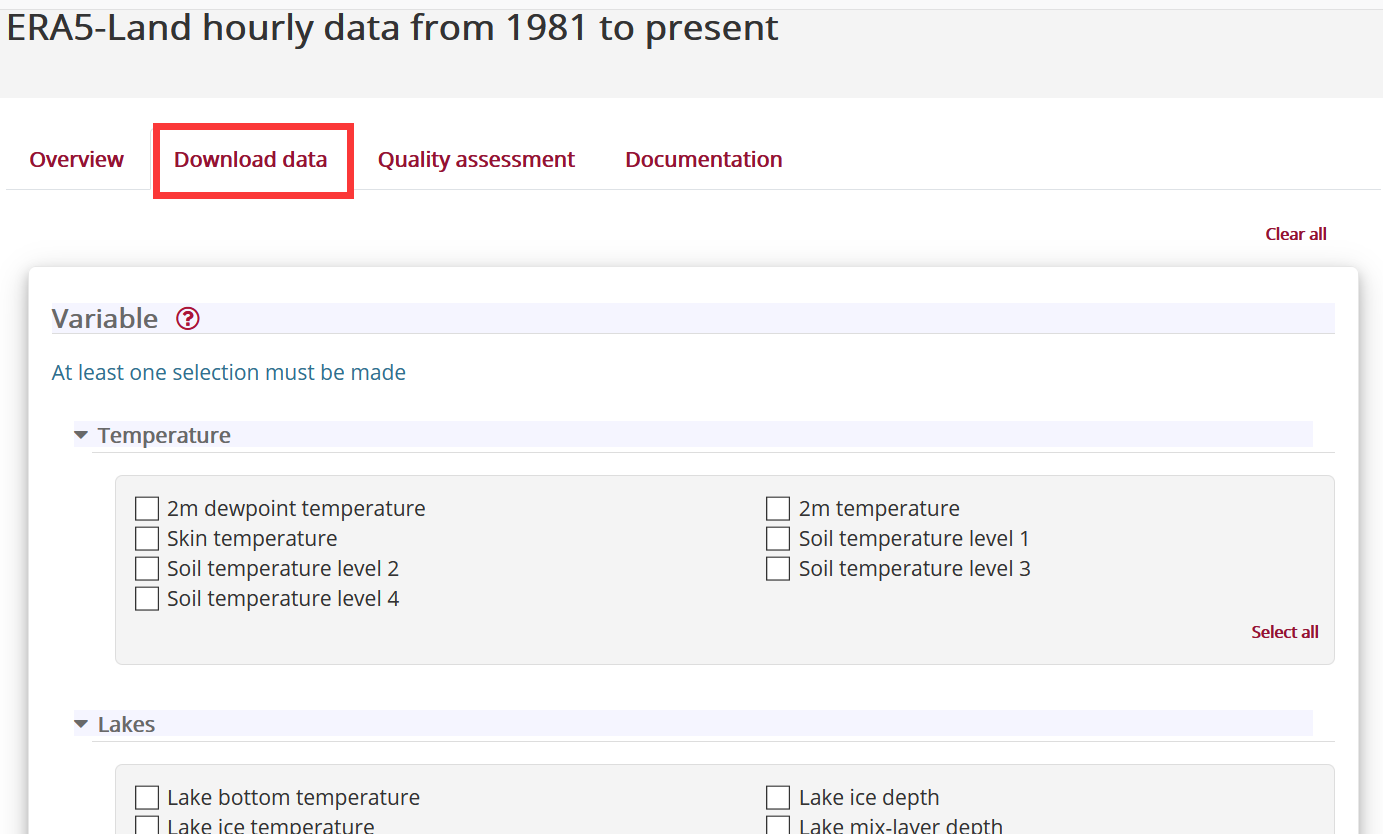Toggle Soil temperature level 2 checkbox
Viewport: 1383px width, 834px height.
point(147,569)
